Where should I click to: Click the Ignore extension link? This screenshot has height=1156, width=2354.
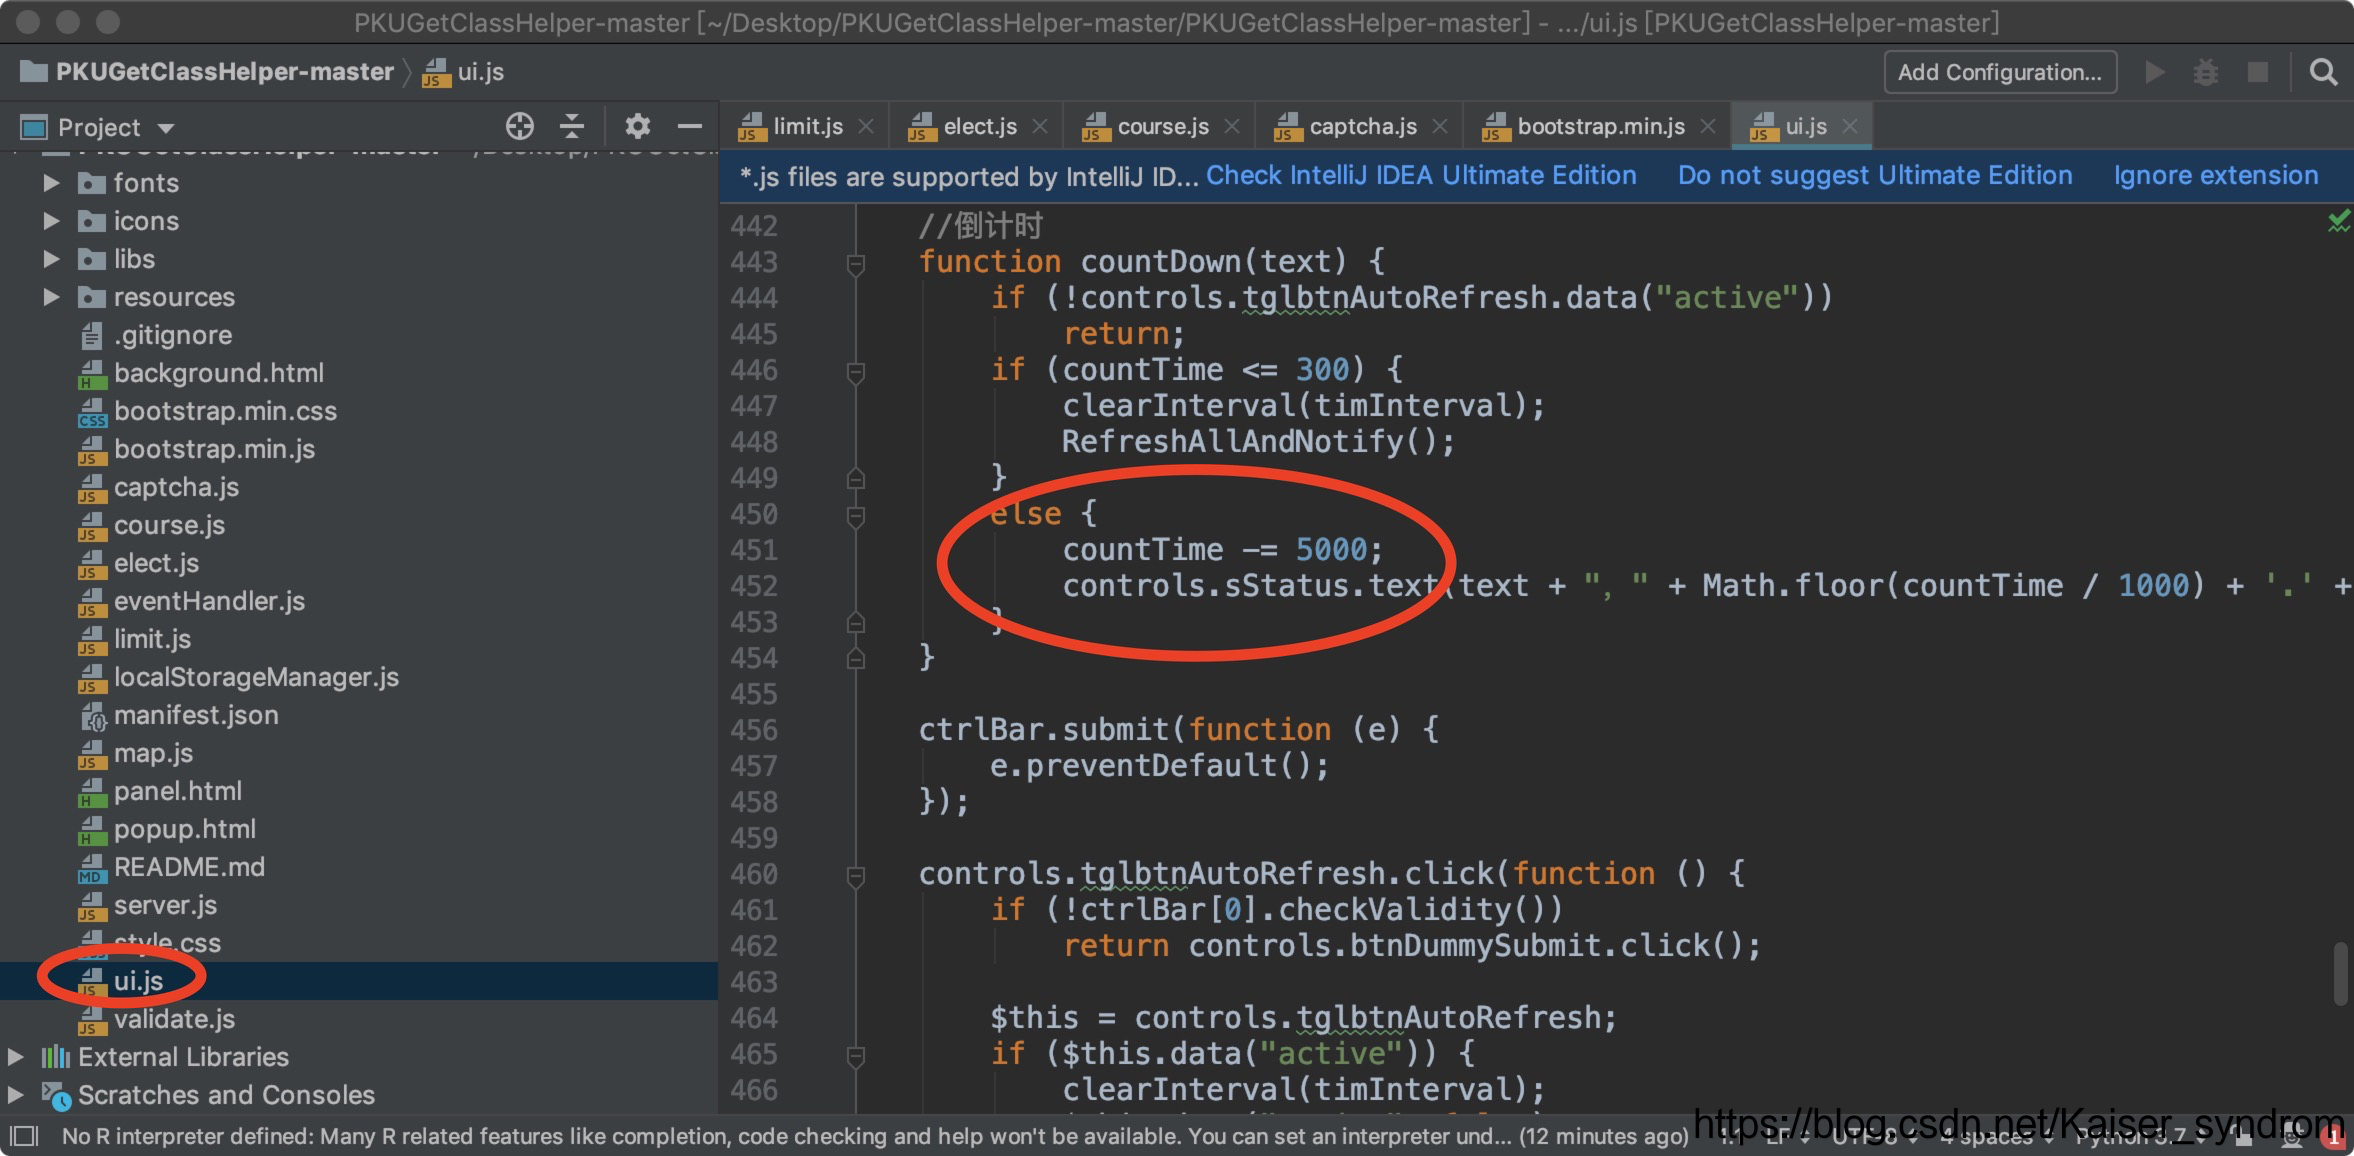click(x=2215, y=176)
